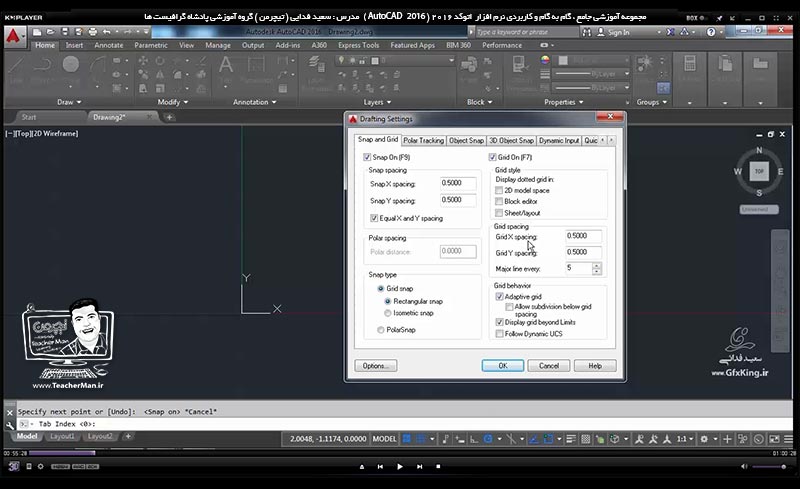Viewport: 800px width, 489px height.
Task: Open Layer Properties in Layers panel
Action: pyautogui.click(x=316, y=66)
